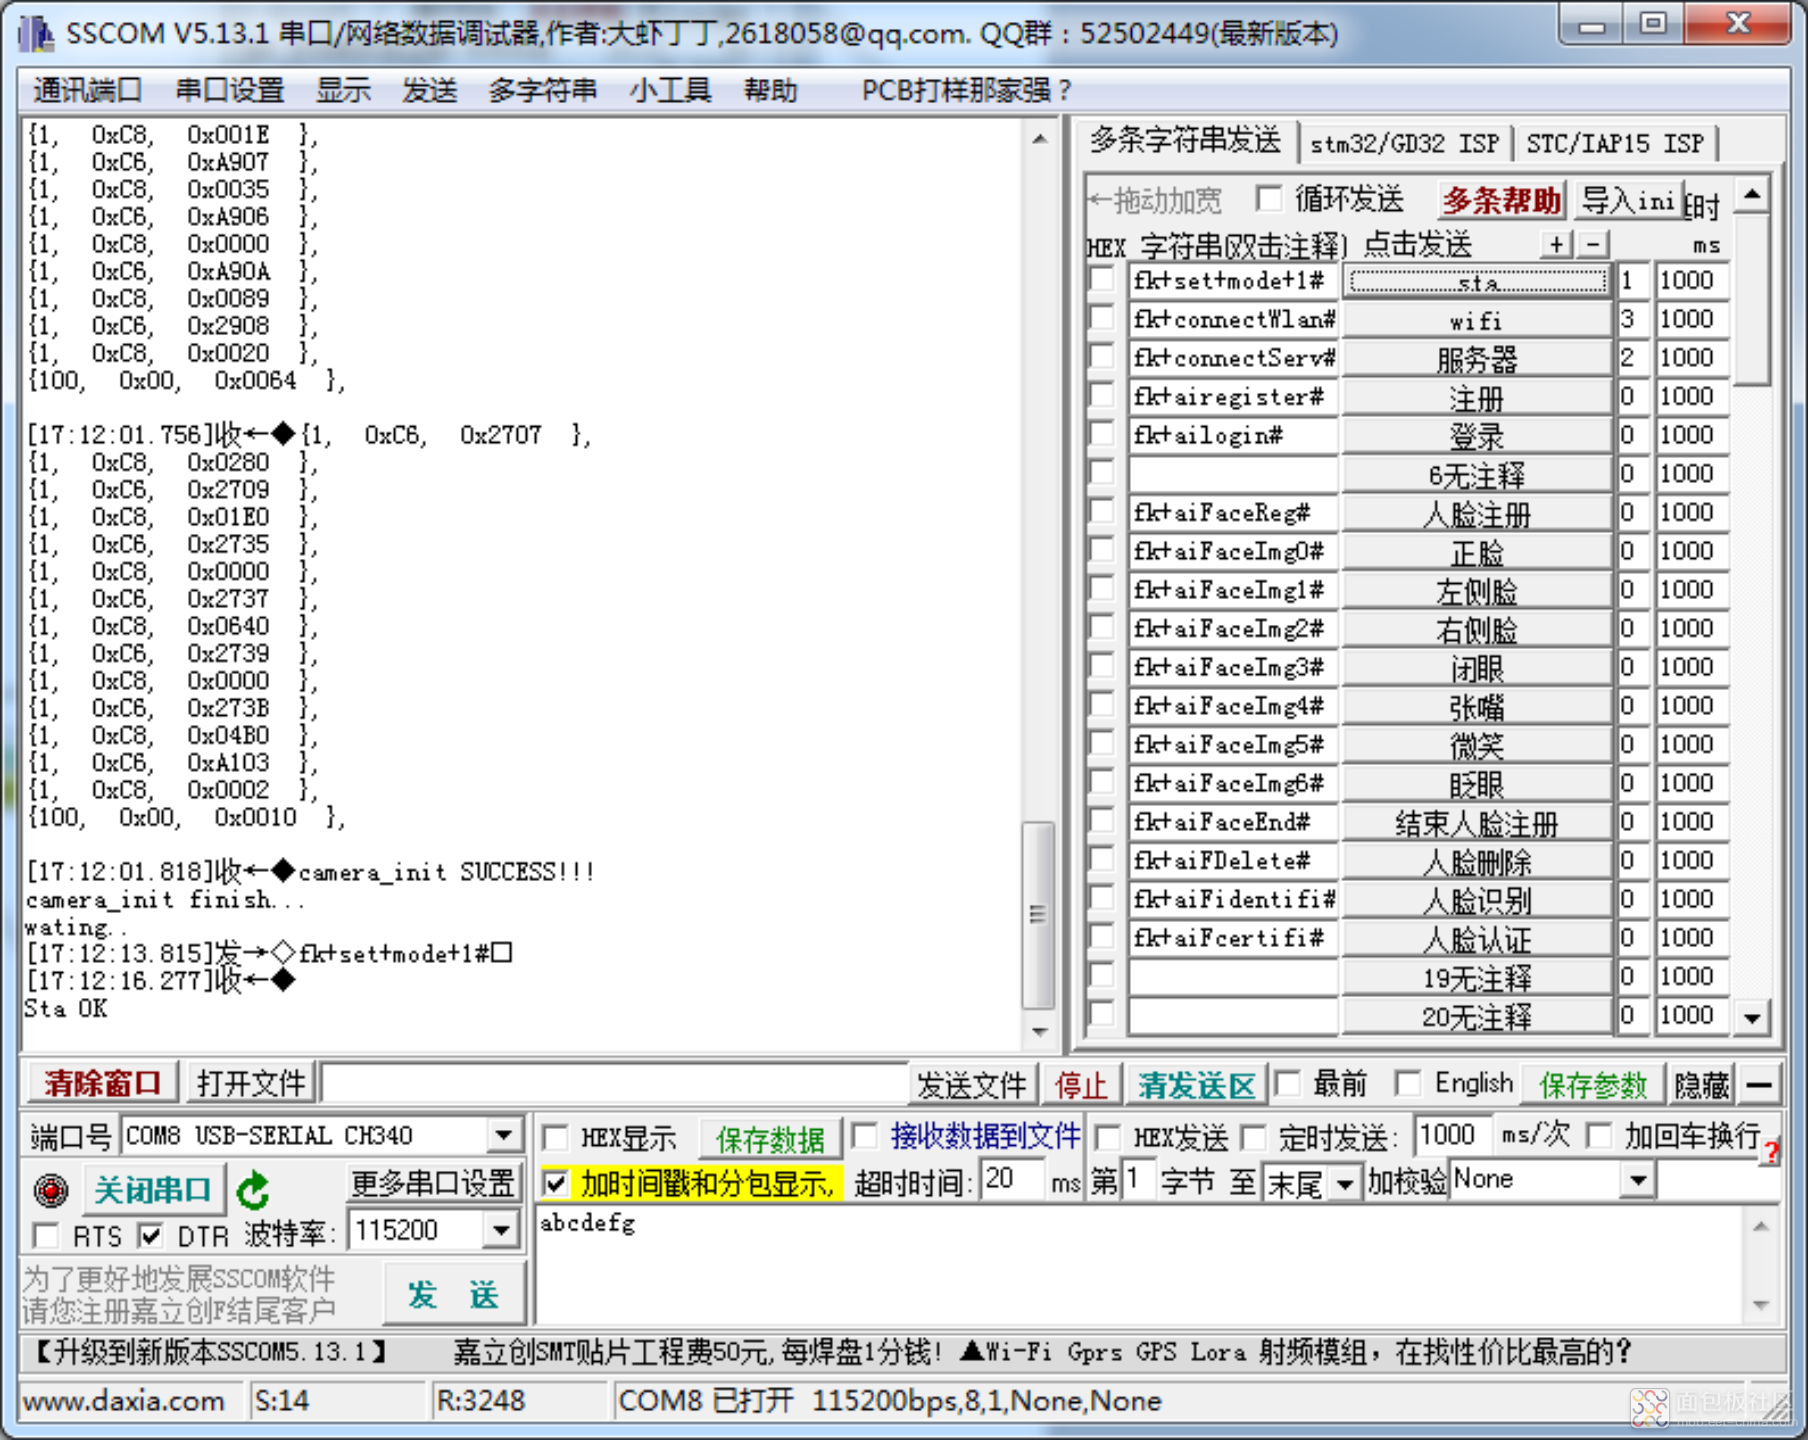The height and width of the screenshot is (1440, 1808).
Task: Toggle 接收数据到文件 checkbox
Action: click(x=865, y=1136)
